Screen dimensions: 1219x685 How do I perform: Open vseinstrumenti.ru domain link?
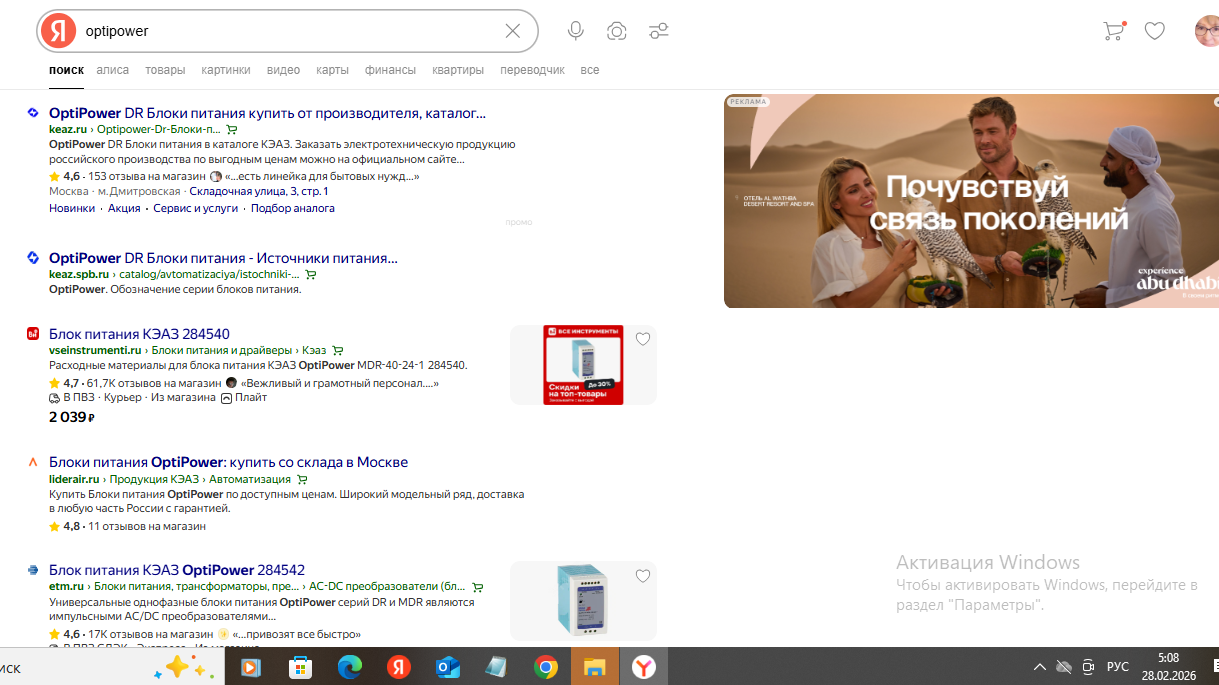pyautogui.click(x=95, y=351)
